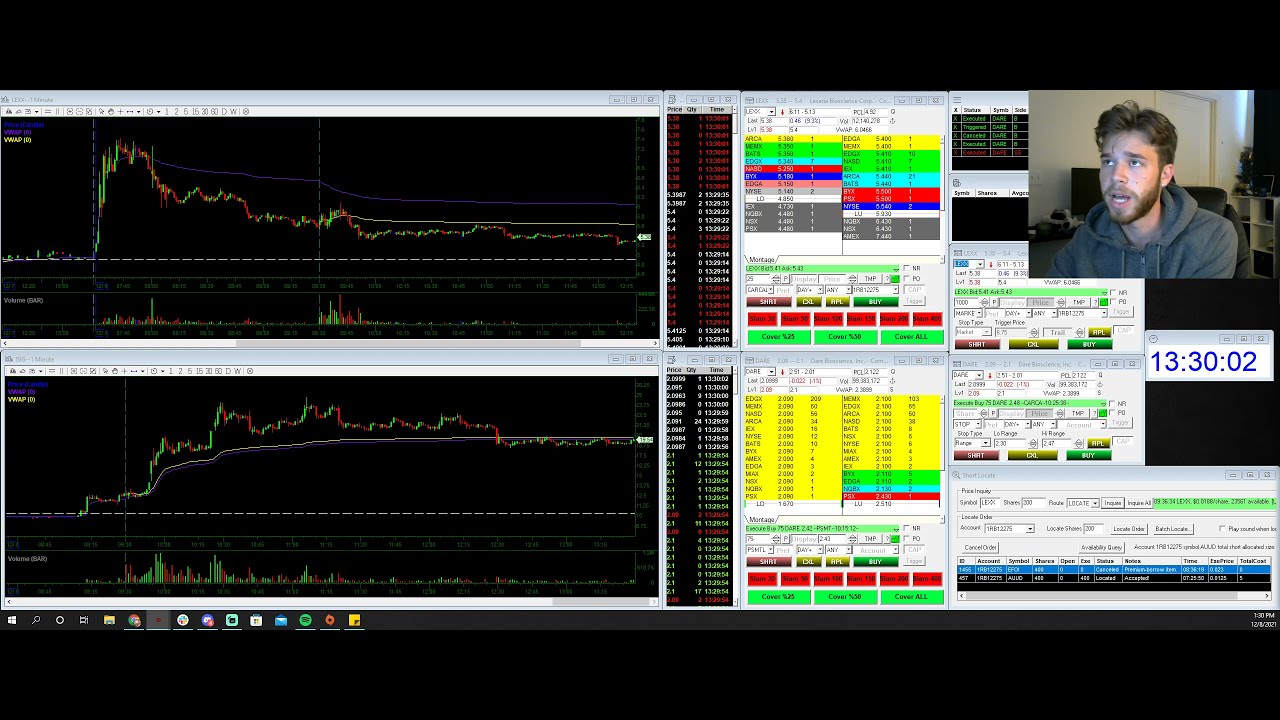The image size is (1280, 720).
Task: Click Cover ALL in LEXX montage window
Action: click(x=912, y=337)
